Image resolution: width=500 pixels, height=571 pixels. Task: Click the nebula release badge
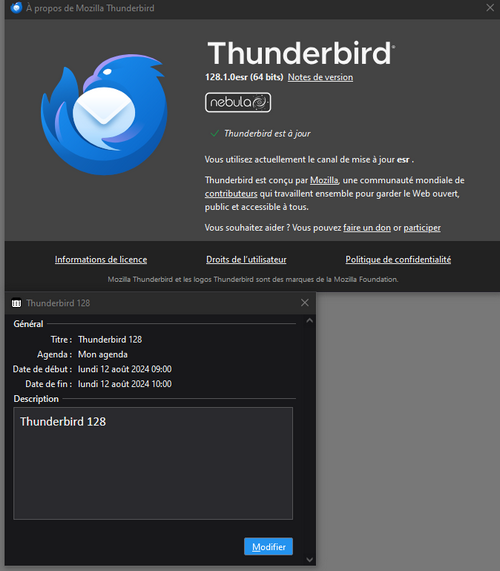238,102
